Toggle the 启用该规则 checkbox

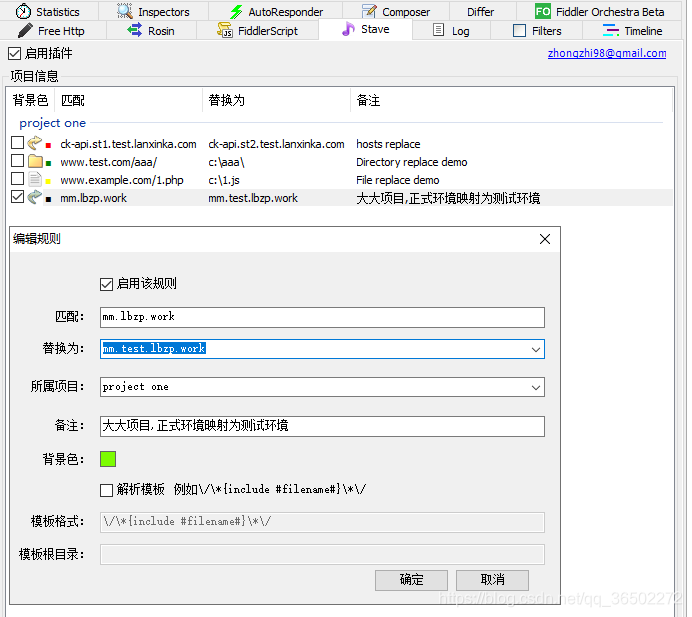point(106,284)
